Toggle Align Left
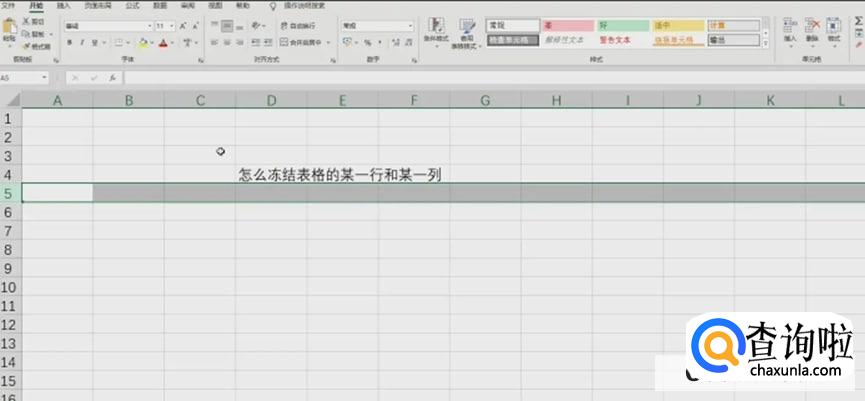Screen dimensions: 865x401 tap(215, 42)
